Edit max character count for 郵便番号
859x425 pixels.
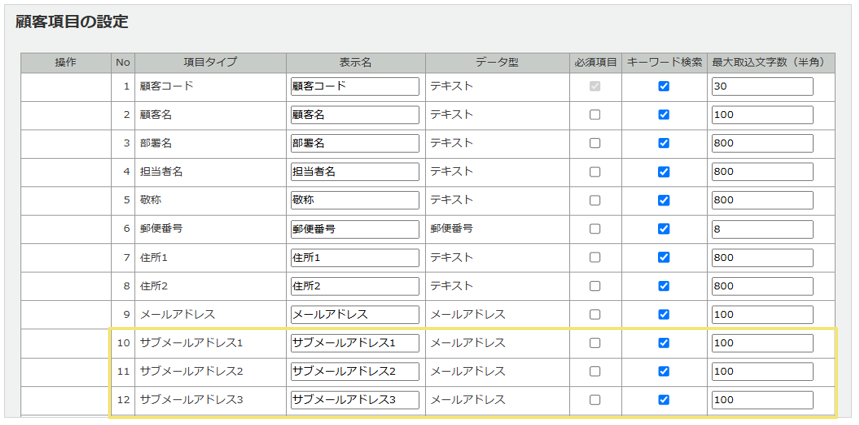pyautogui.click(x=762, y=229)
